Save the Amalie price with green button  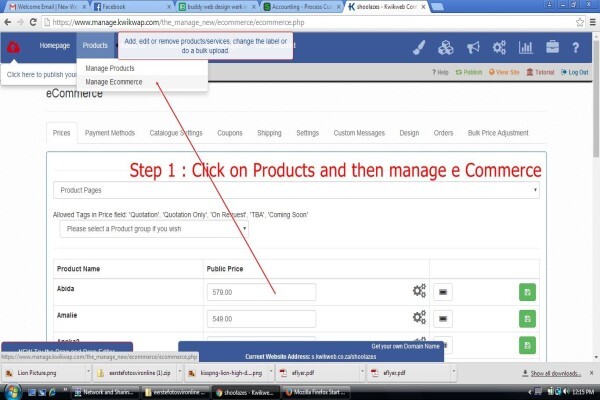[x=527, y=319]
